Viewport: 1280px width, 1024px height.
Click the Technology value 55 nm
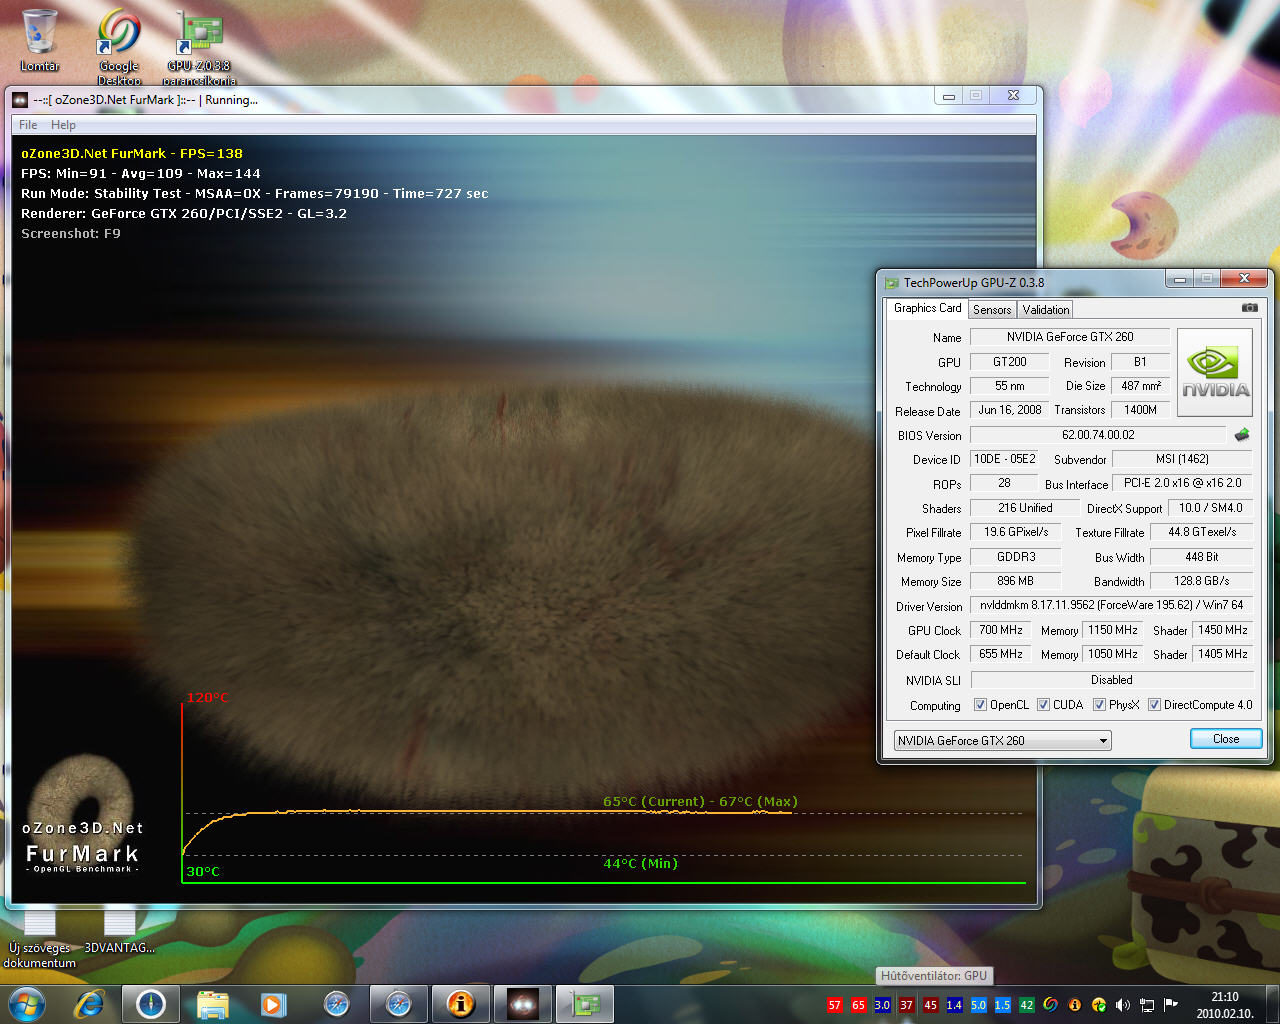click(1009, 386)
